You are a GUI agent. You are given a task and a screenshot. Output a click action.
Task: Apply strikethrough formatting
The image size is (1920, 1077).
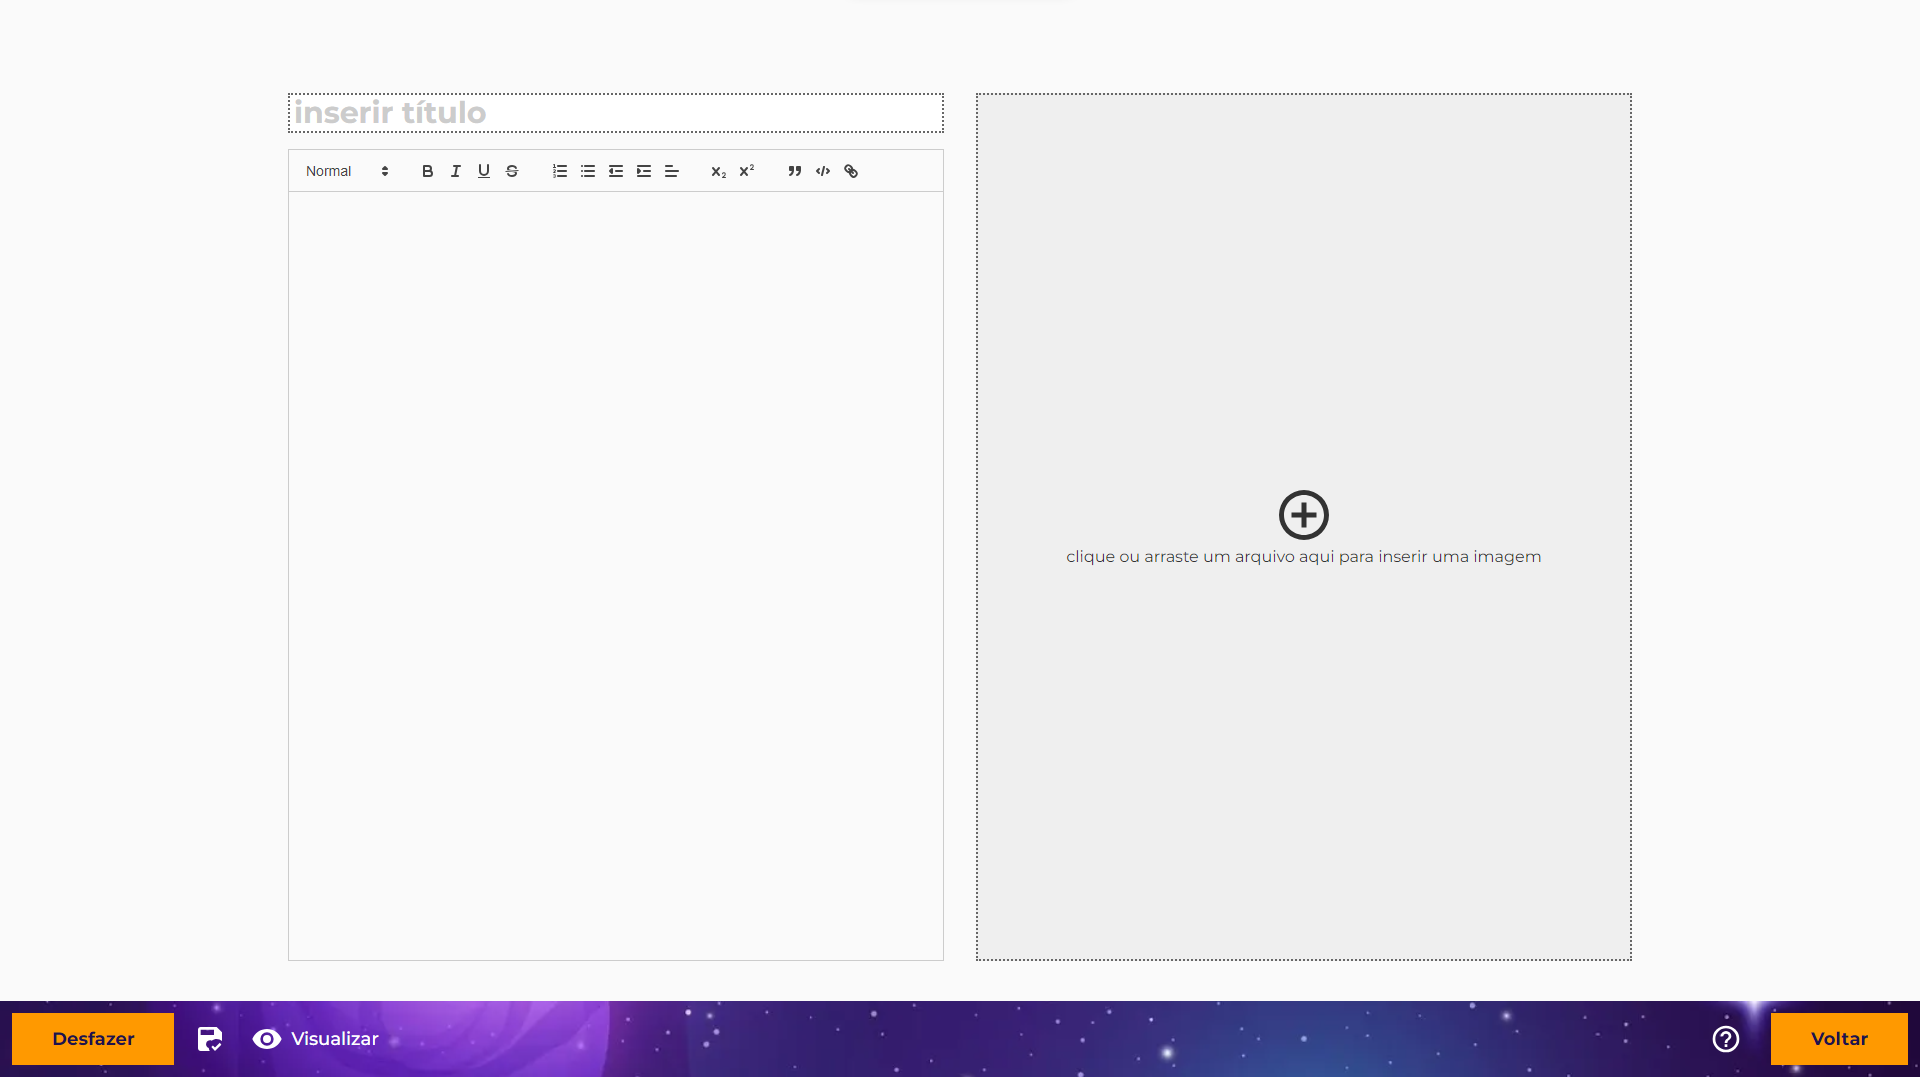[511, 171]
